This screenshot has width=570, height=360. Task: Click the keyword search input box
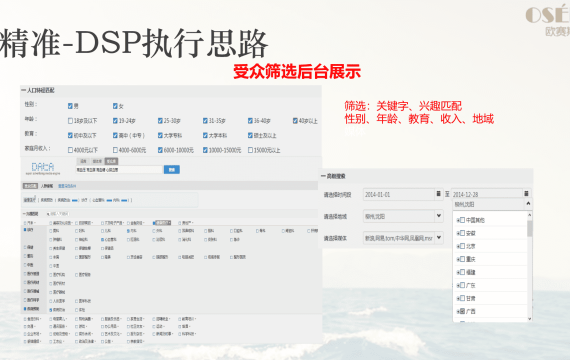click(119, 170)
